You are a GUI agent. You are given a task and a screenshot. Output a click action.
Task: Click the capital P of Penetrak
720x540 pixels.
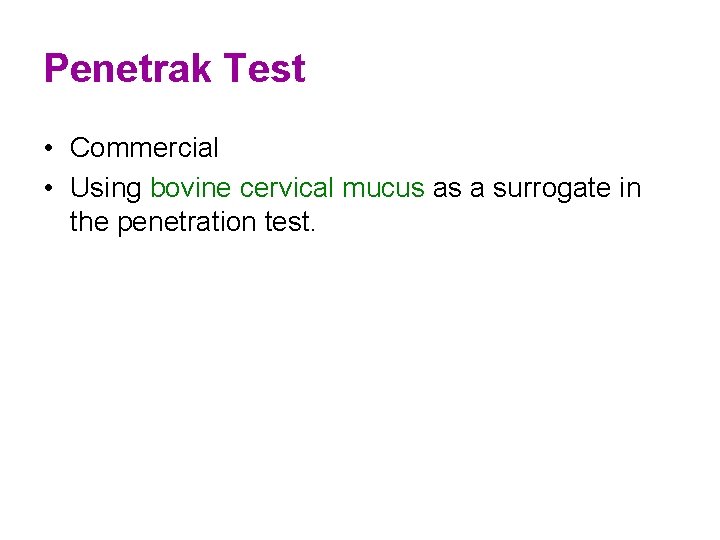[x=56, y=68]
